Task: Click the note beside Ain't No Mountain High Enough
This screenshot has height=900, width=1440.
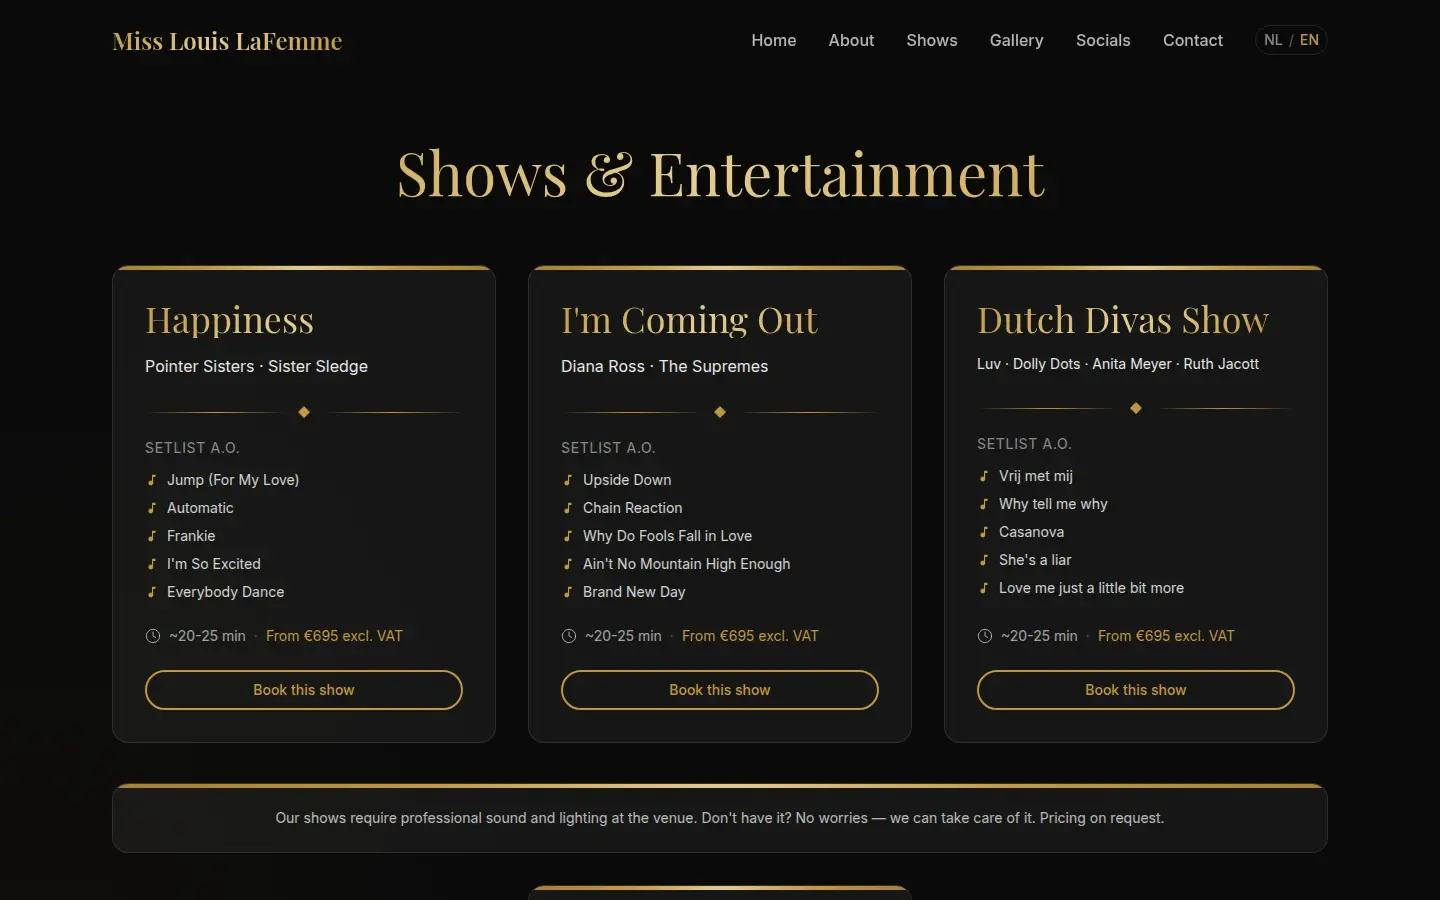Action: [x=568, y=564]
